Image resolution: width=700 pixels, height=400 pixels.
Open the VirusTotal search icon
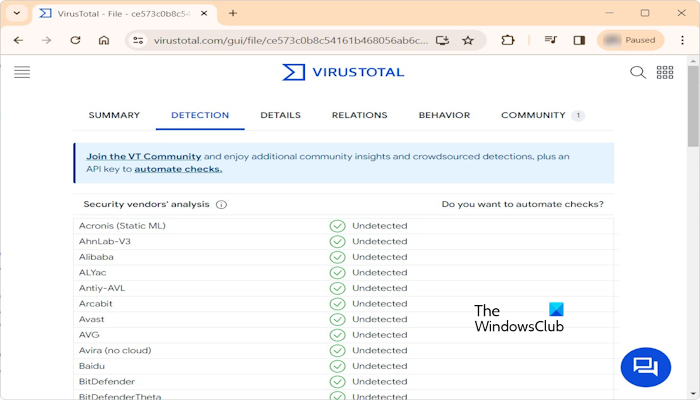(638, 72)
